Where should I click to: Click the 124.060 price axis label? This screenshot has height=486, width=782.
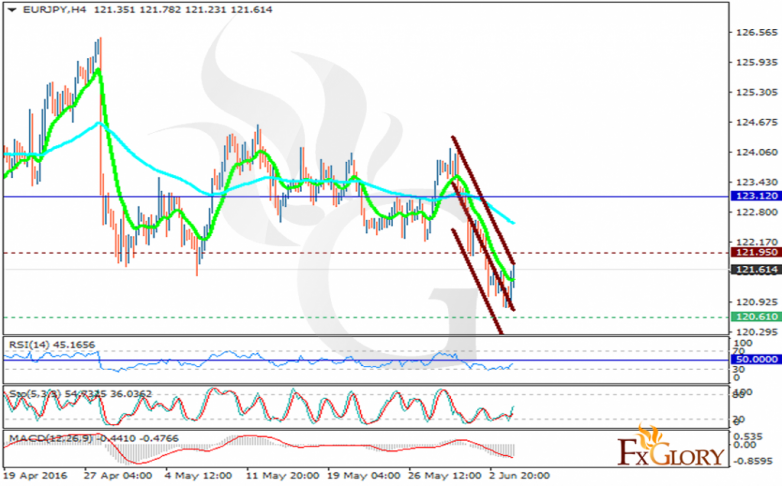[757, 152]
